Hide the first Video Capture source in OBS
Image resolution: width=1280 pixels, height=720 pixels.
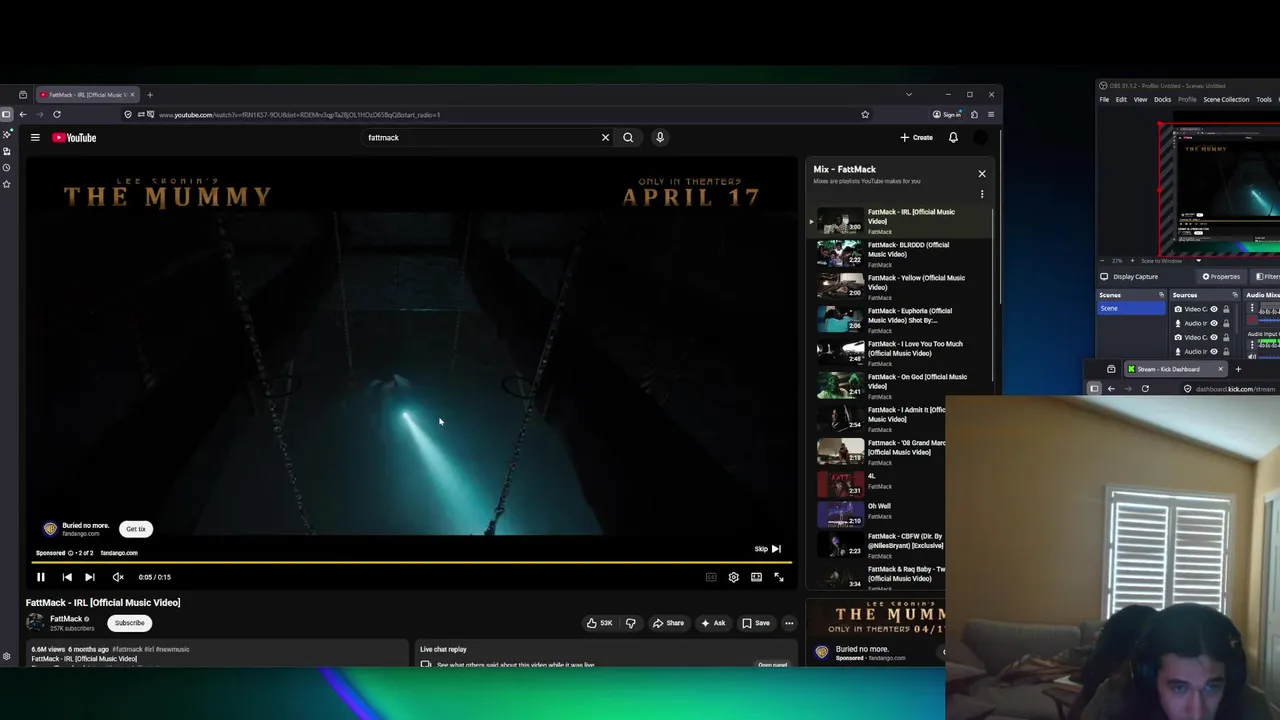click(1214, 309)
